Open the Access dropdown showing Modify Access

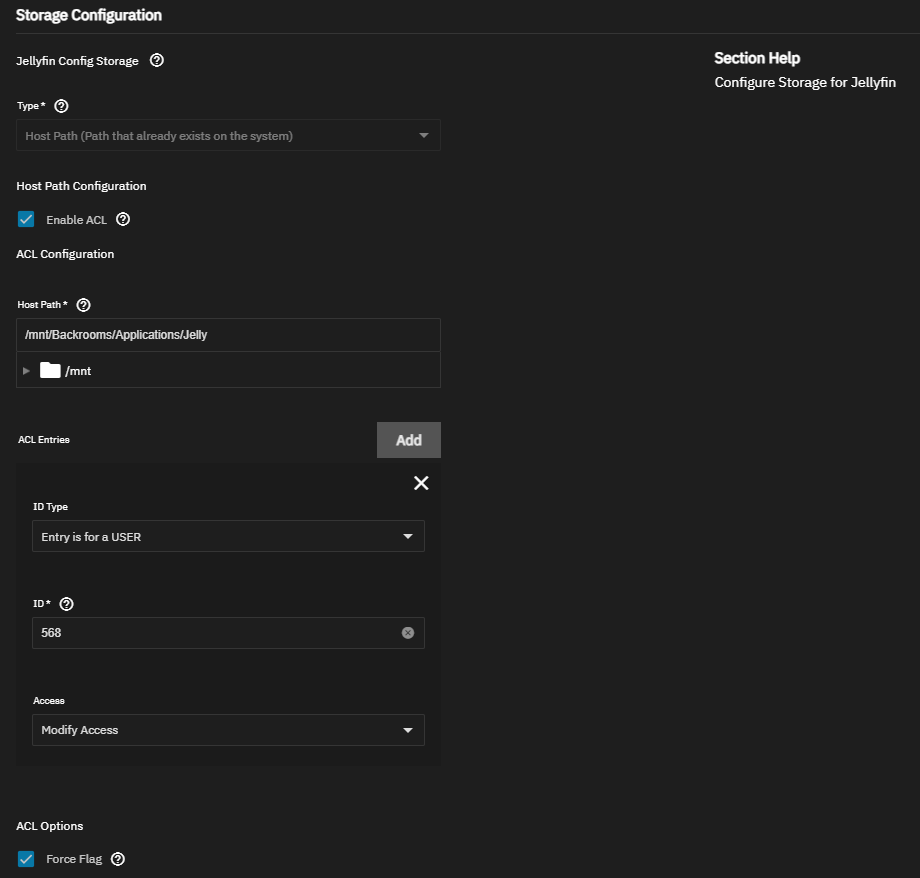[228, 731]
